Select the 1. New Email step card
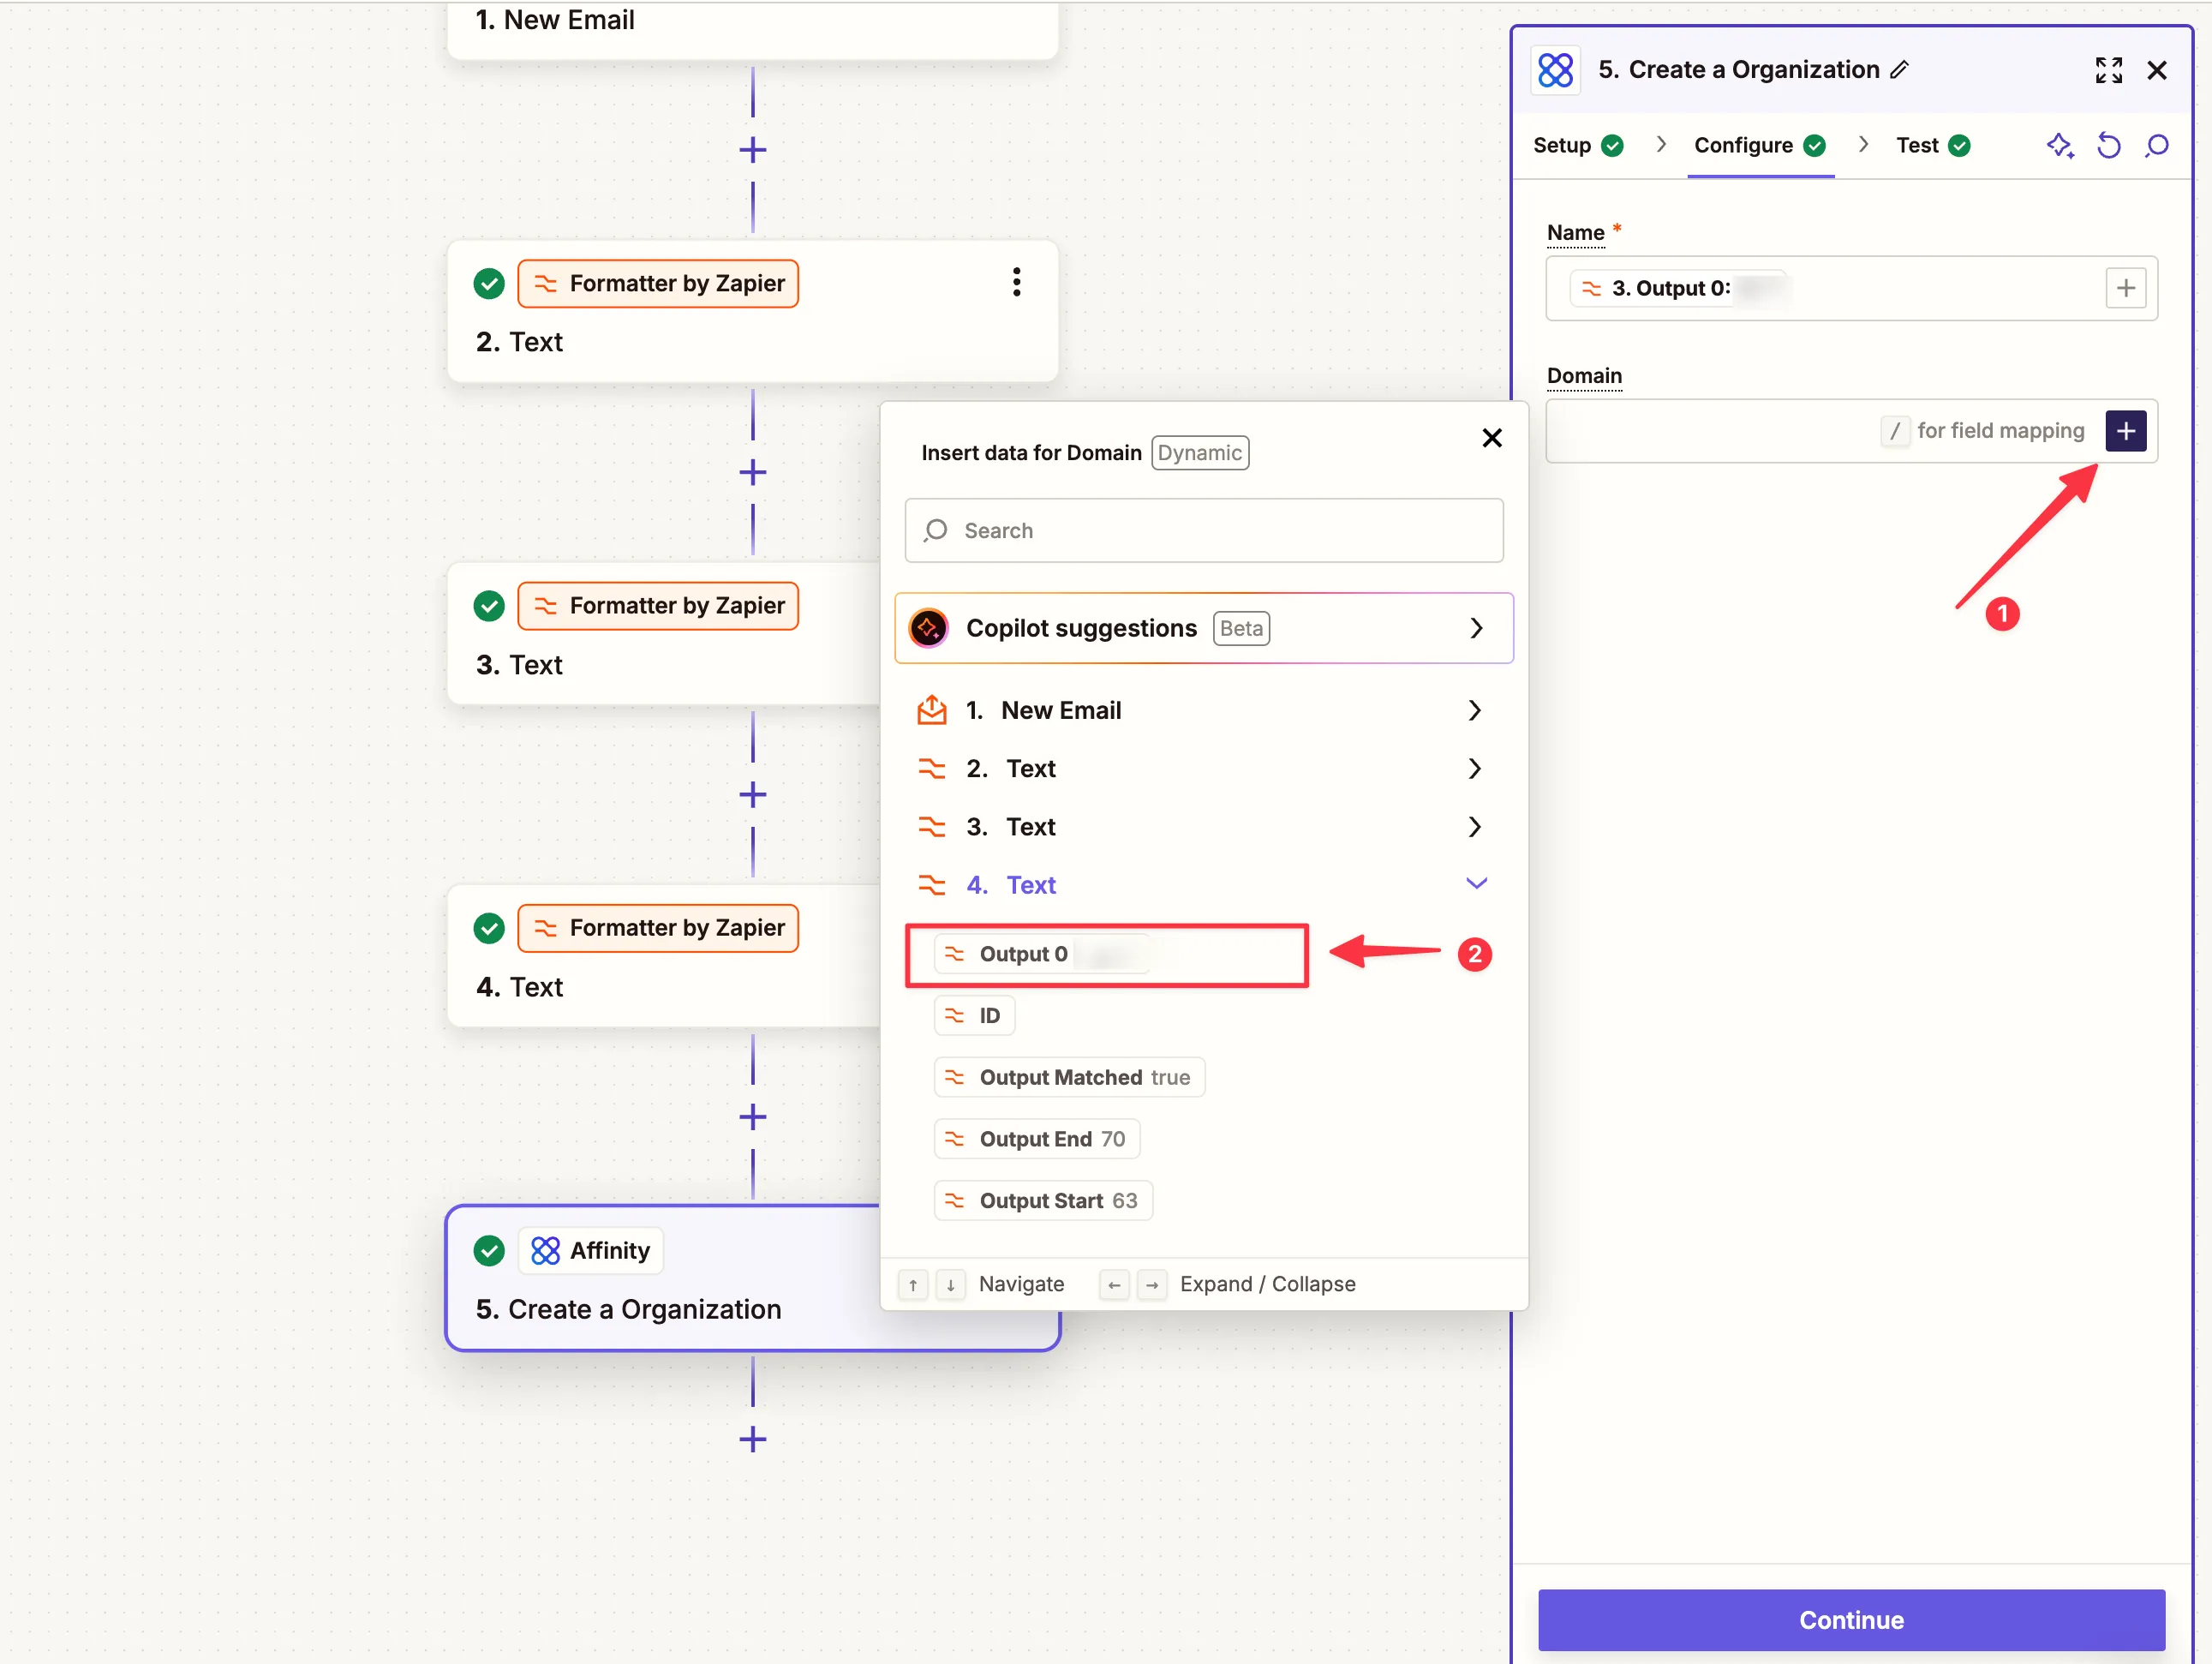The width and height of the screenshot is (2212, 1664). [752, 30]
